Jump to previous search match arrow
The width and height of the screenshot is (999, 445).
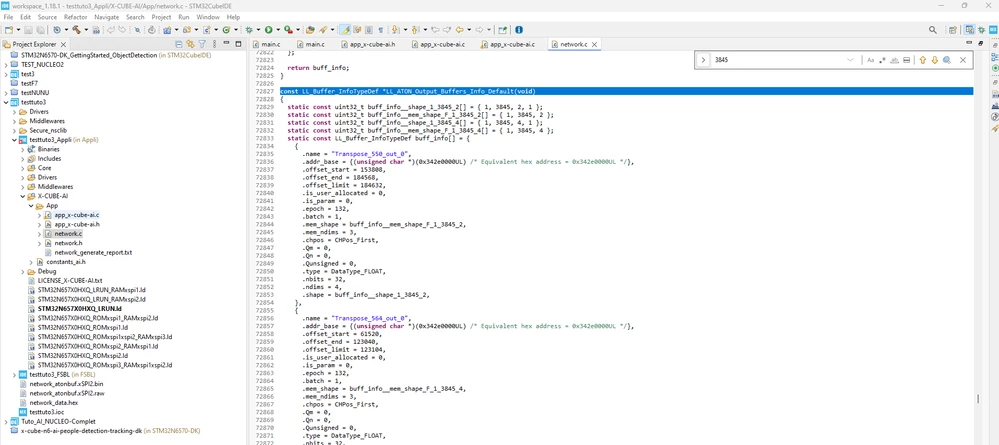[923, 60]
